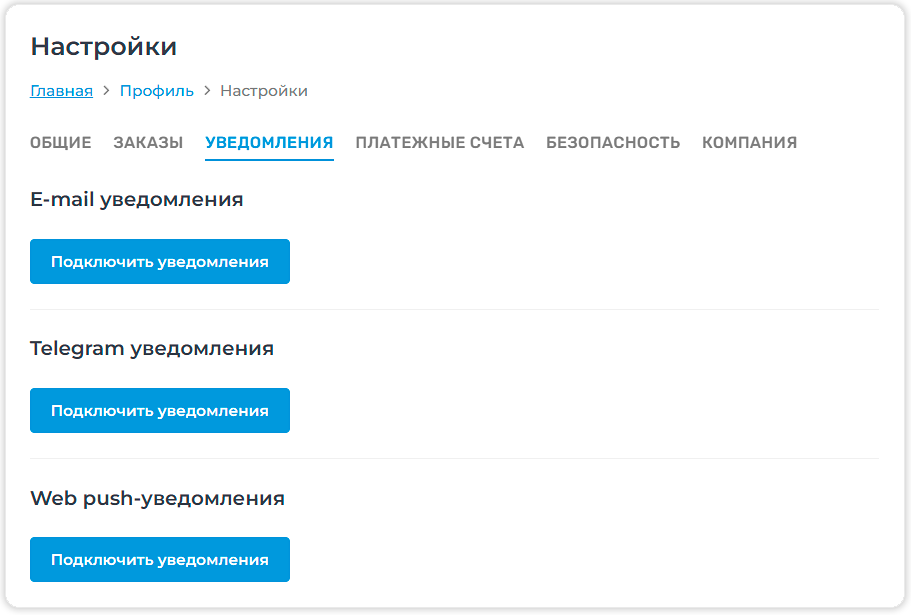Click the Настройки breadcrumb item

tap(264, 91)
